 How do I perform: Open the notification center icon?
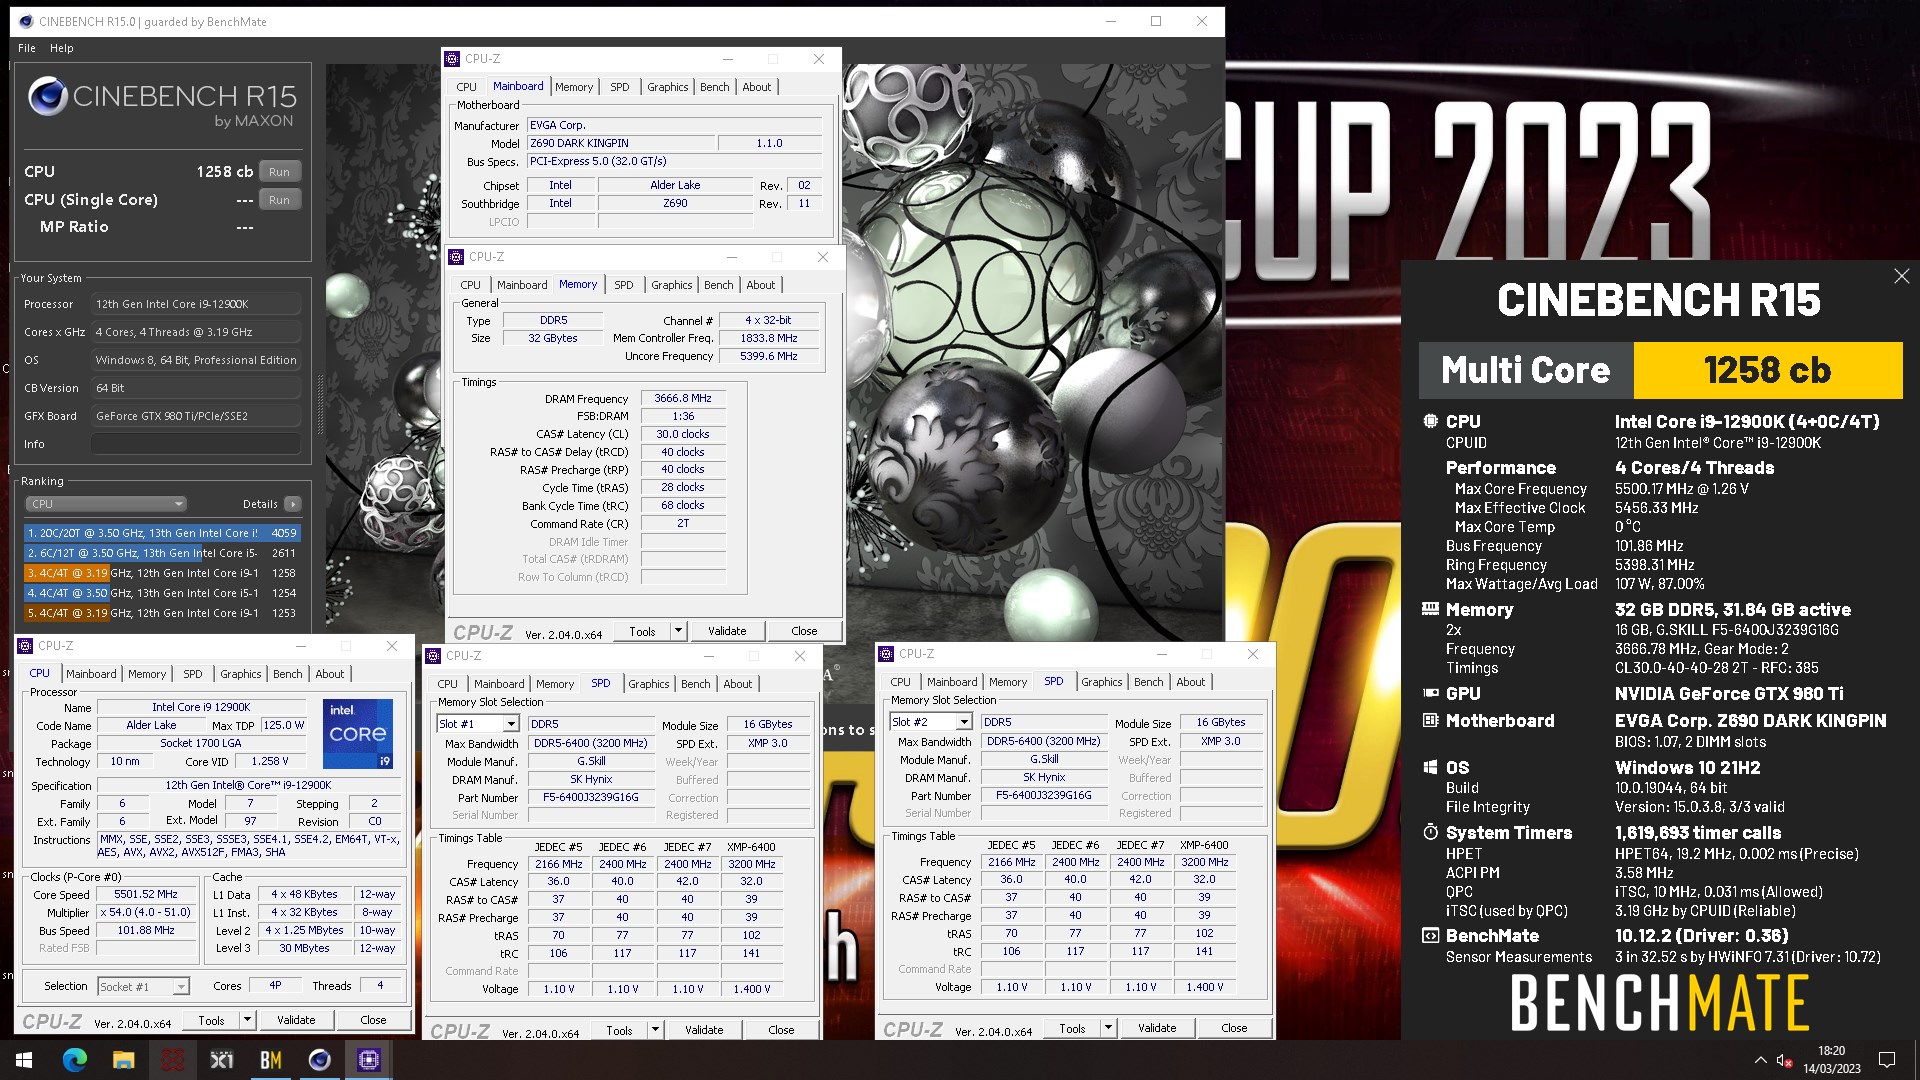[1887, 1060]
